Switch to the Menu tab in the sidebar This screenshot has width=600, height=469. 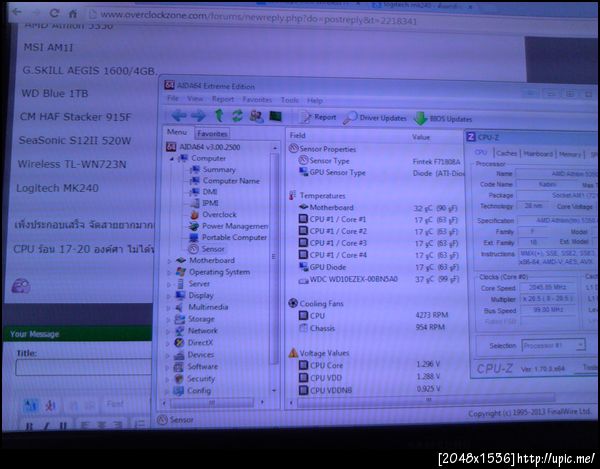click(x=177, y=132)
